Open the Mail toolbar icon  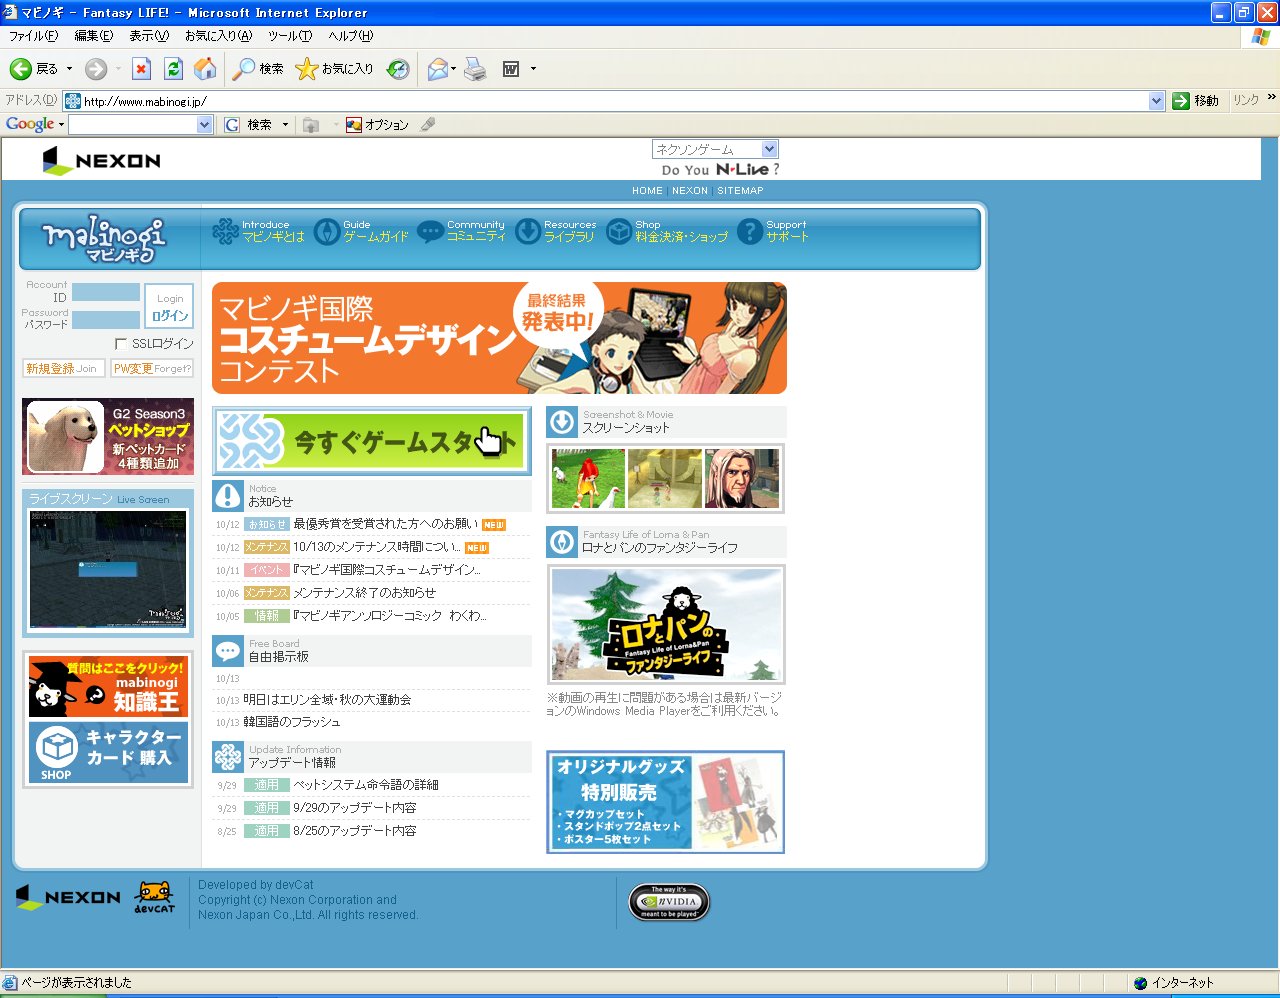coord(437,69)
